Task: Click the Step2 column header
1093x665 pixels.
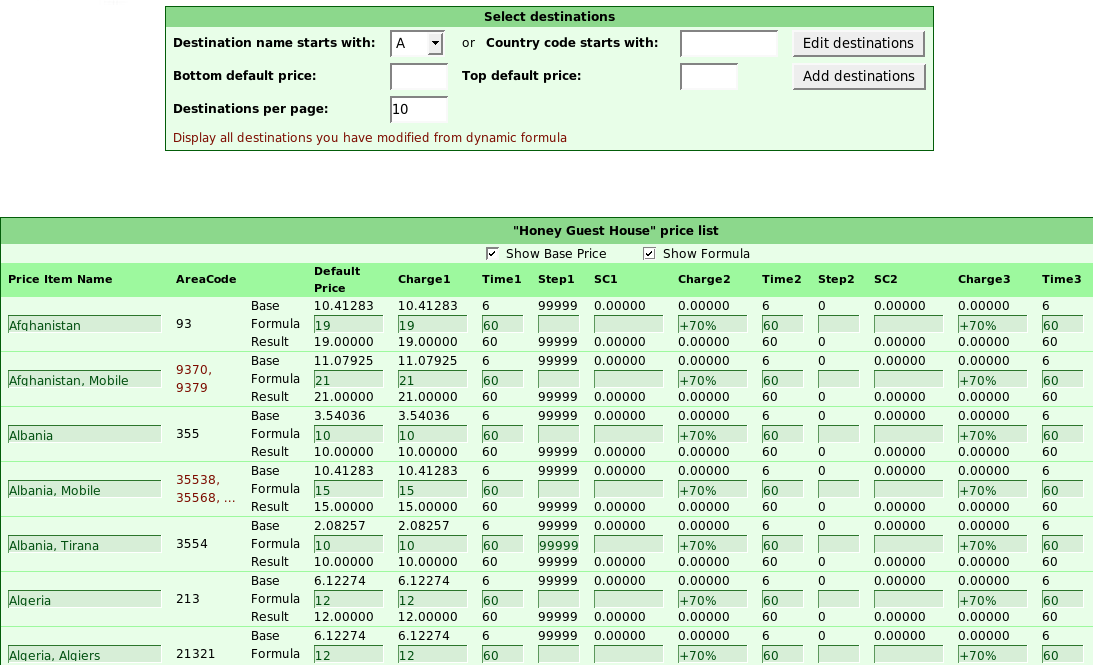Action: tap(836, 280)
